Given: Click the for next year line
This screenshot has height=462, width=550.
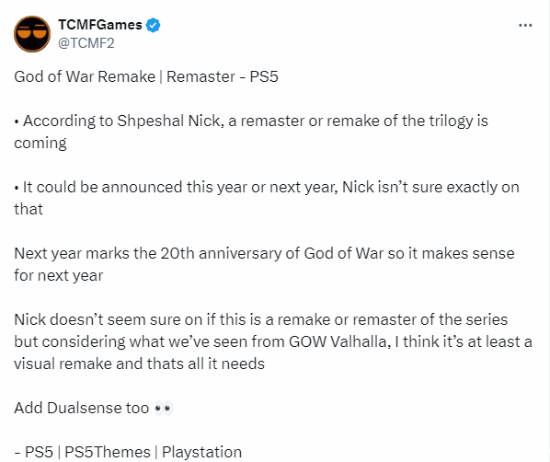Looking at the screenshot, I should pyautogui.click(x=59, y=275).
